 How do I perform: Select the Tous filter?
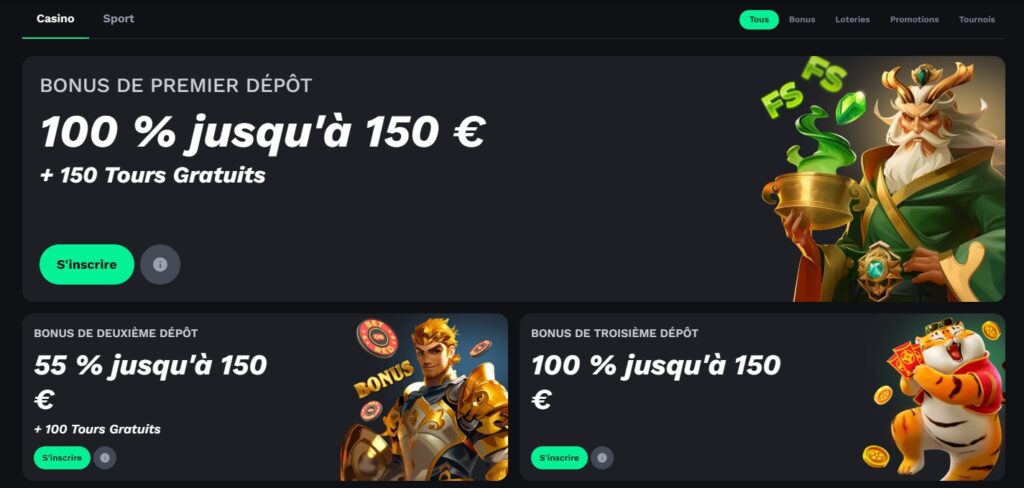(759, 20)
